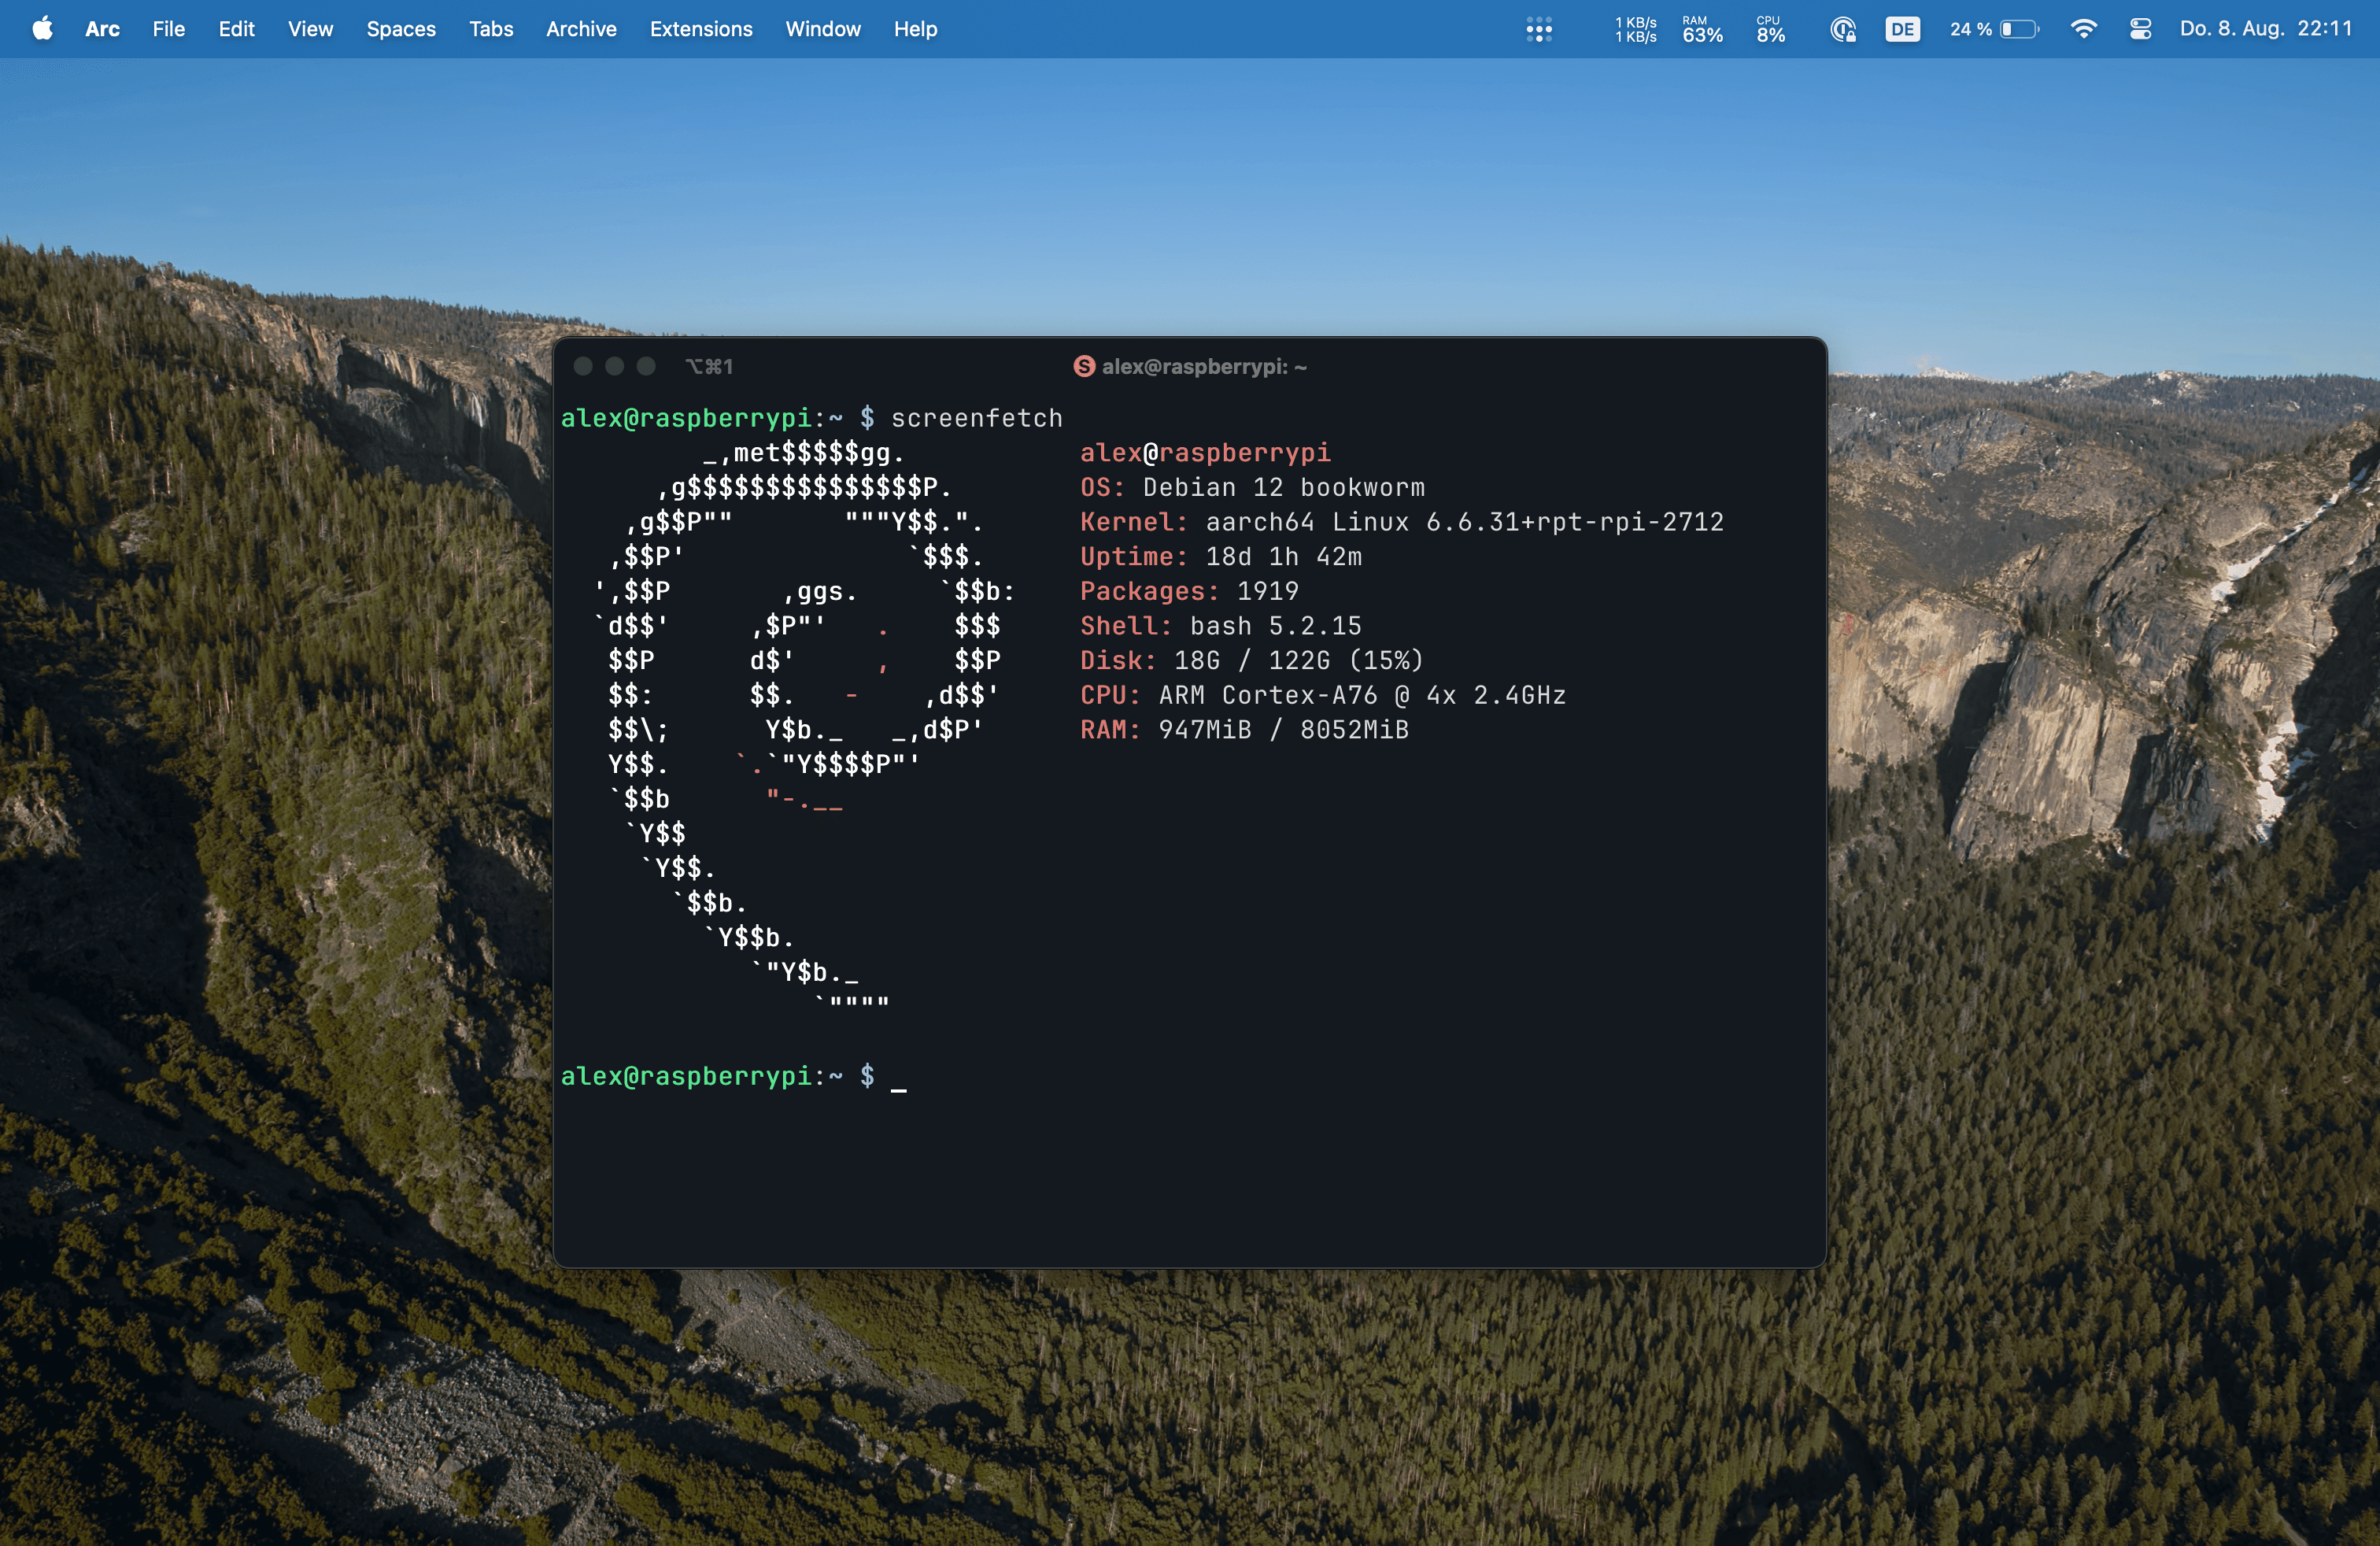Screen dimensions: 2380x1546
Task: Open the Arc application menu
Action: point(102,29)
